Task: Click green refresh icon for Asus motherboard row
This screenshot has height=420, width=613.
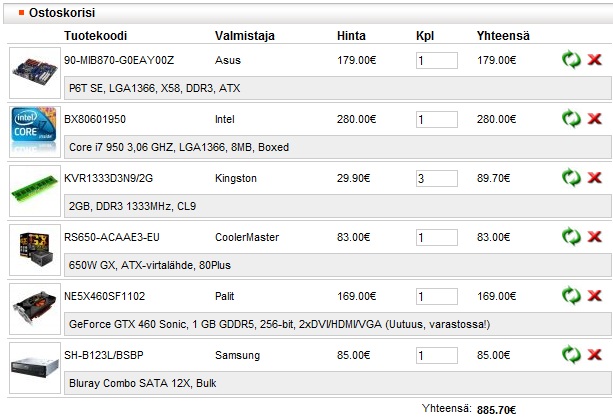Action: (571, 60)
